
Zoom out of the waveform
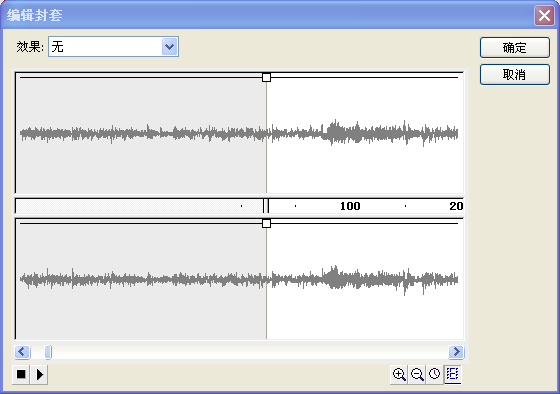pyautogui.click(x=417, y=374)
